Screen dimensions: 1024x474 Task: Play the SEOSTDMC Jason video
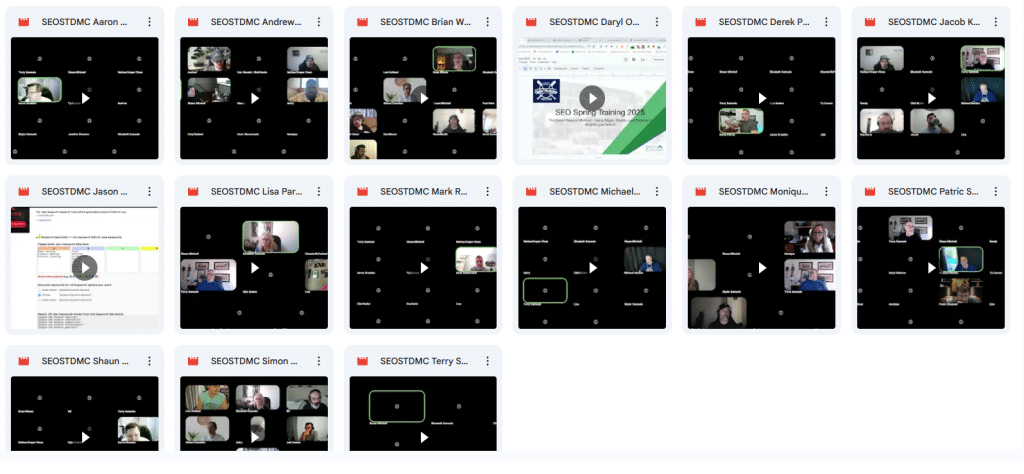point(85,267)
